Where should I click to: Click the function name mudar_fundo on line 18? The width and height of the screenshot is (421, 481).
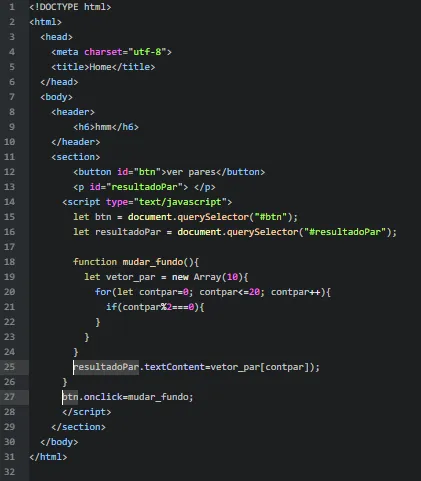click(153, 262)
